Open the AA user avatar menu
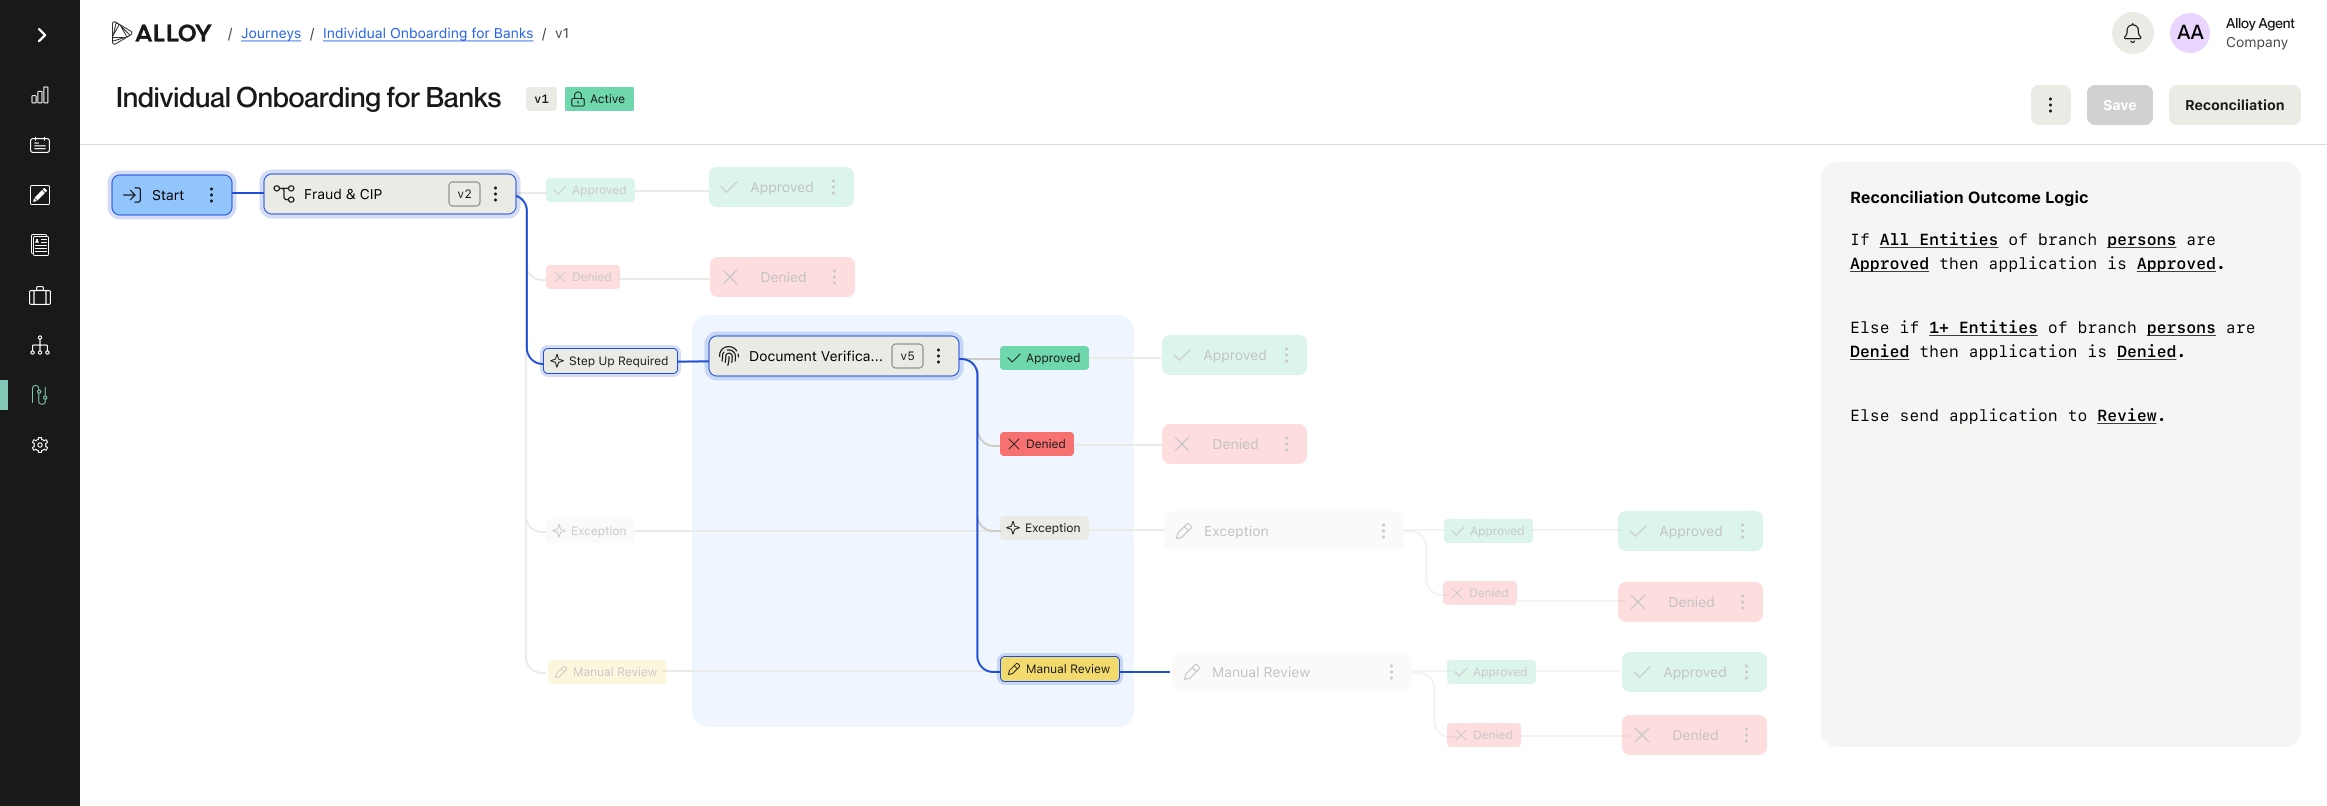Screen dimensions: 2327x806 pos(2190,33)
